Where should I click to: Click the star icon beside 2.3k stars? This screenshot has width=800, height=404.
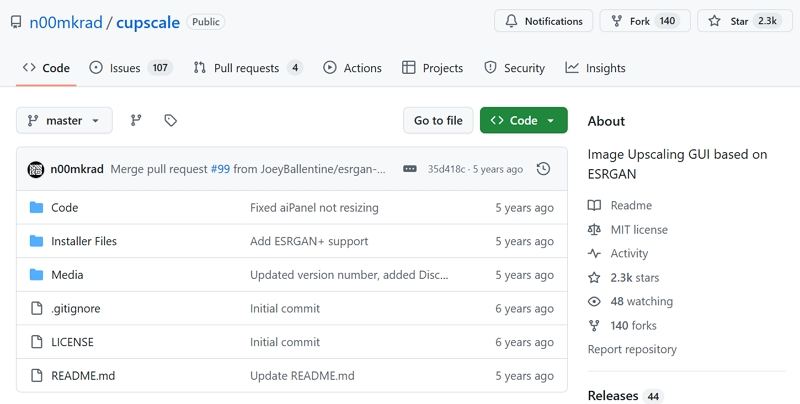594,277
